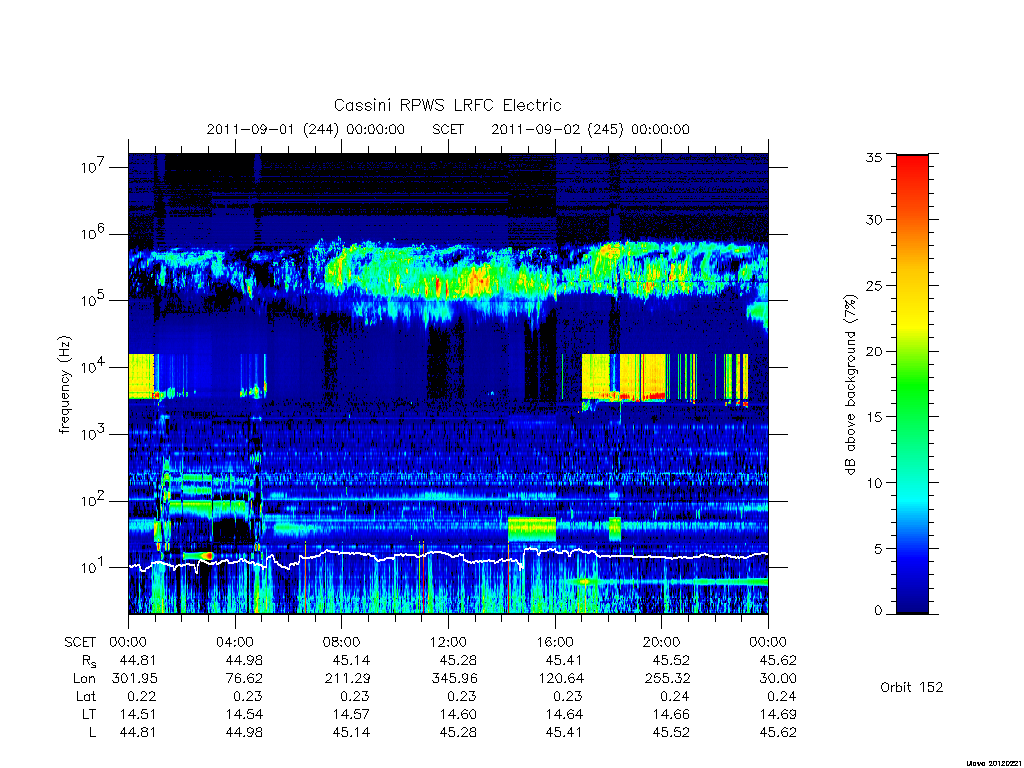Viewport: 1024px width, 768px height.
Task: Click the color bar tick label 10
Action: (874, 483)
